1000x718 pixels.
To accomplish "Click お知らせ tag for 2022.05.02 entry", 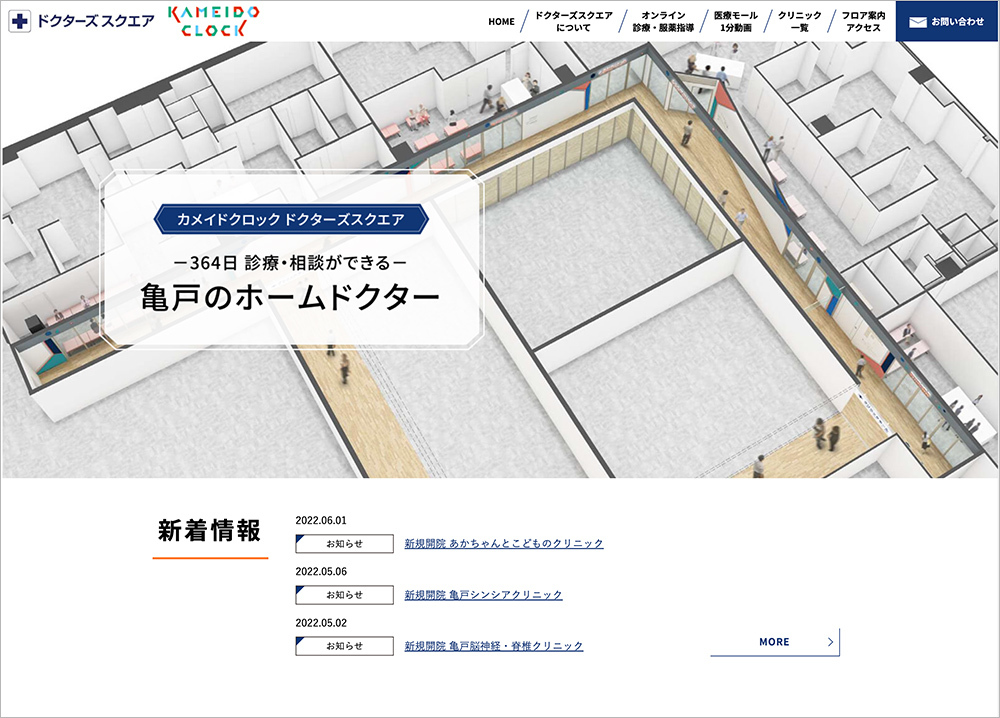I will [x=344, y=646].
